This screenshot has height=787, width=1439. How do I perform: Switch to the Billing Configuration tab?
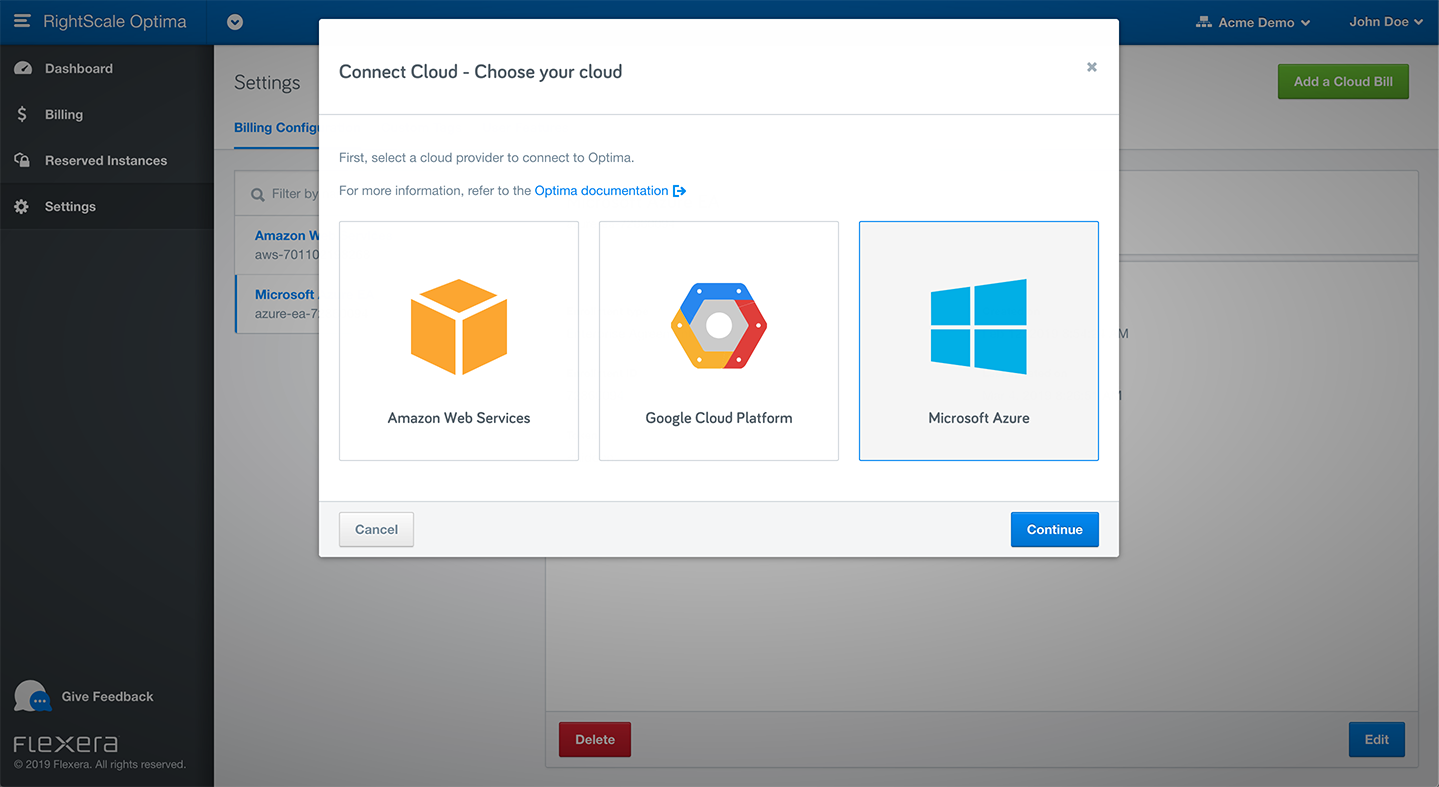pos(276,128)
